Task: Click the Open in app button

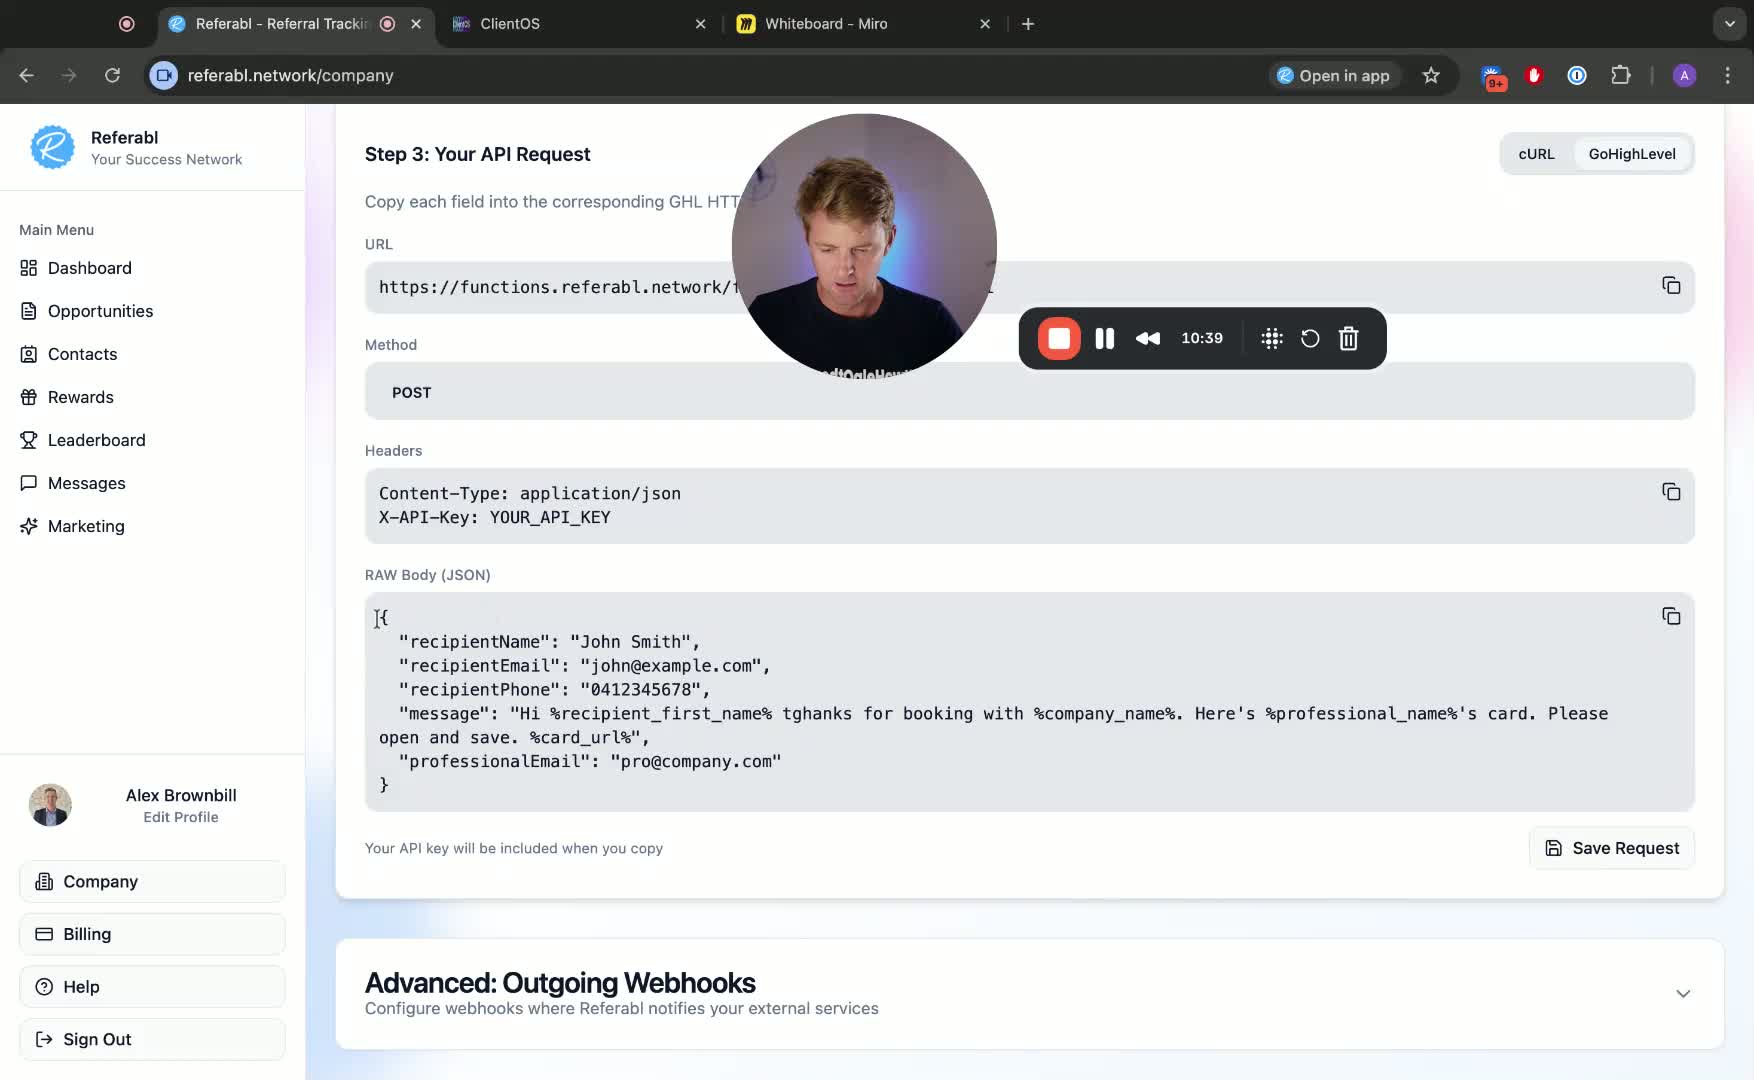Action: pos(1335,75)
